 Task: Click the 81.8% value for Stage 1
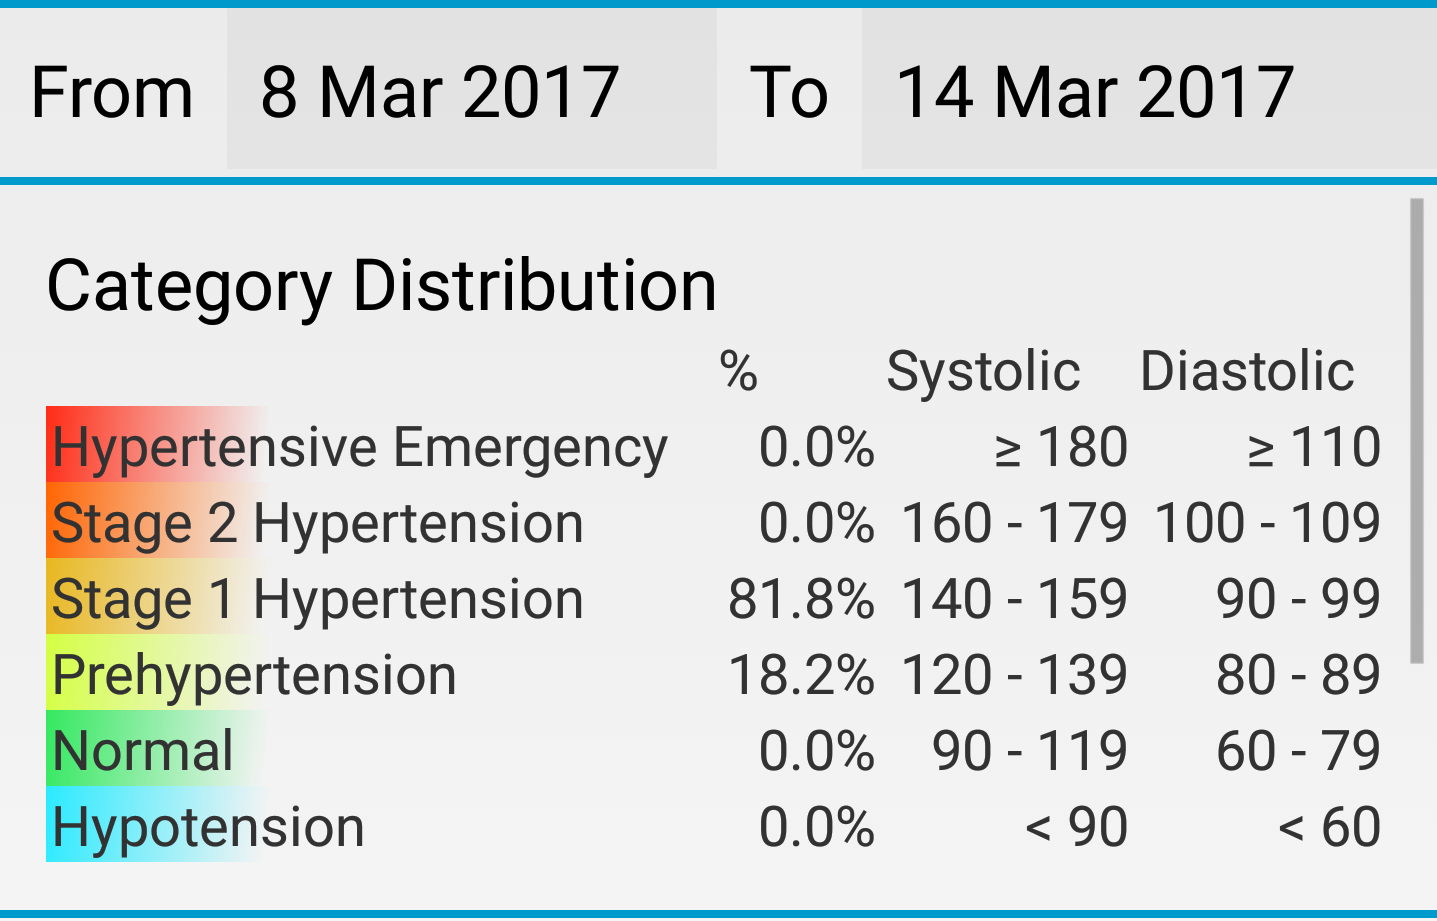coord(801,599)
